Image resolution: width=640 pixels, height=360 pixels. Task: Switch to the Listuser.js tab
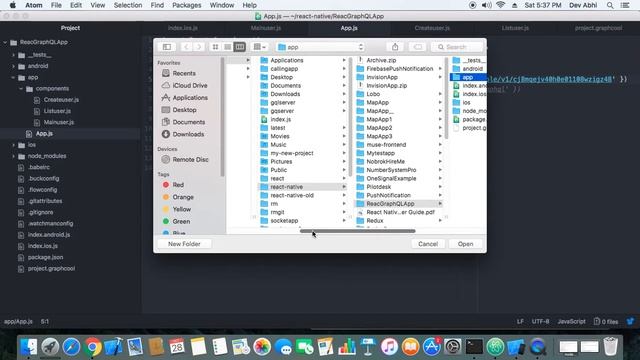[515, 28]
